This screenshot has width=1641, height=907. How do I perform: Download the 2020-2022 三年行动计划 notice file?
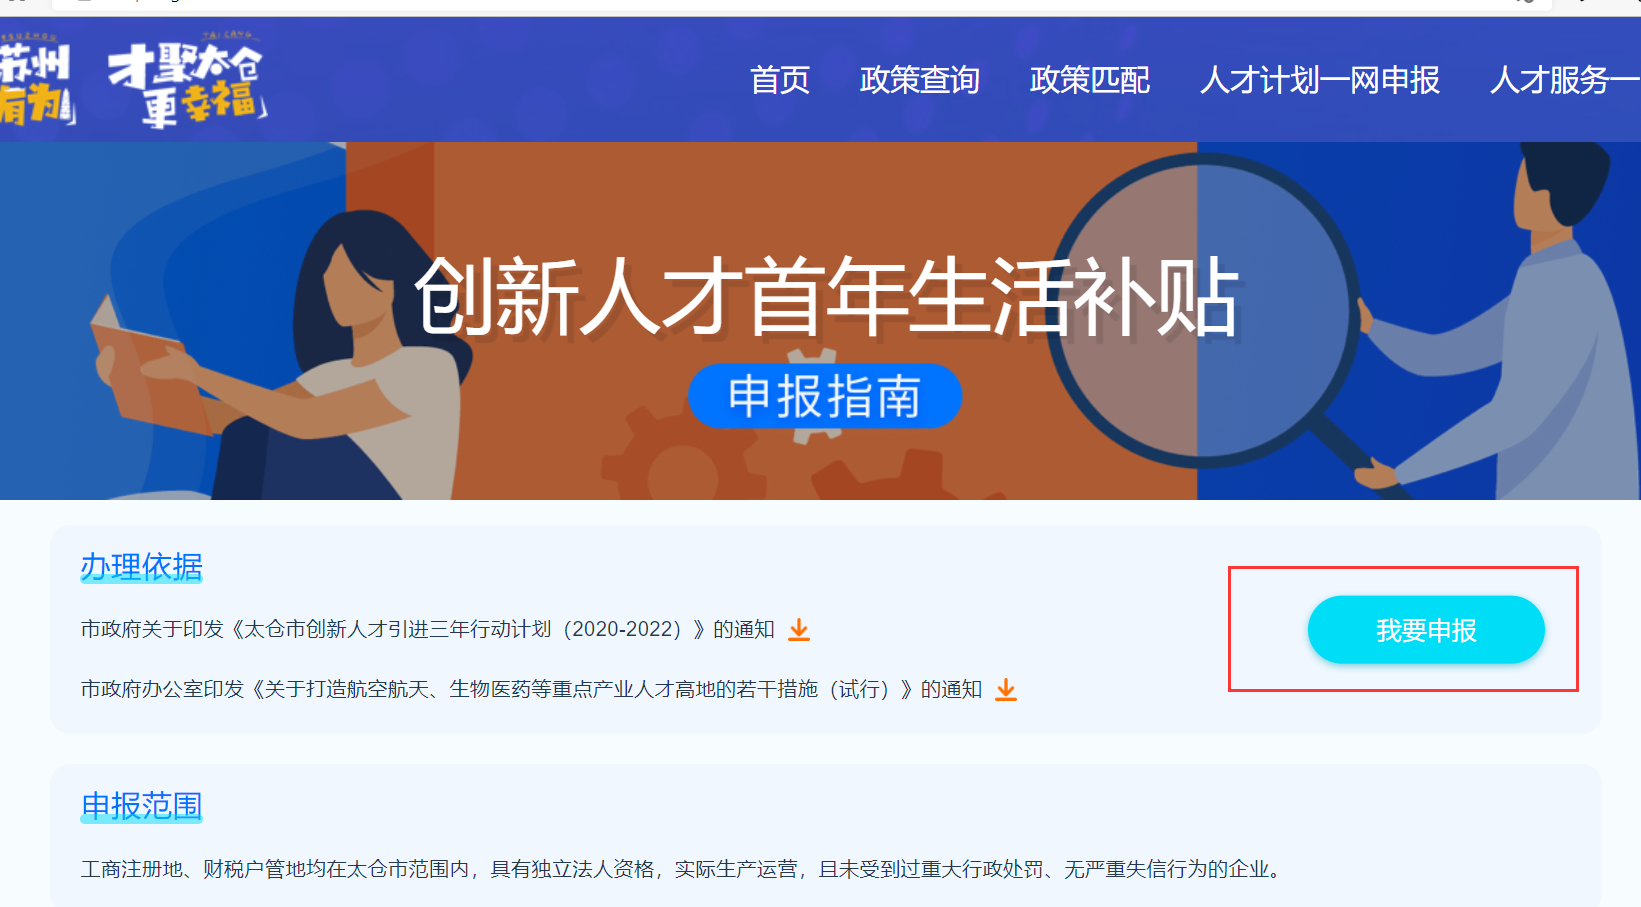tap(799, 630)
